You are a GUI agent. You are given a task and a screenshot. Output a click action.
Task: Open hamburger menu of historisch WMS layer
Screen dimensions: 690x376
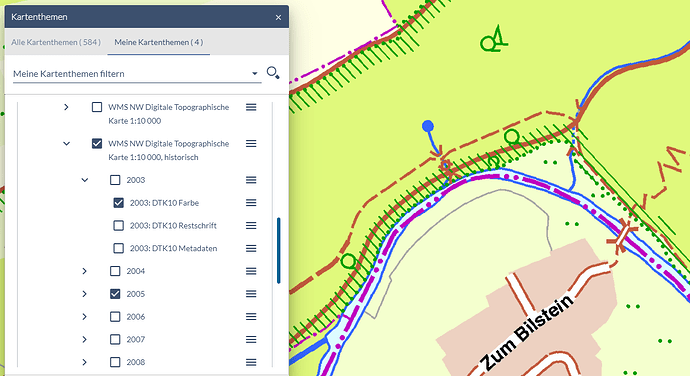tap(251, 144)
